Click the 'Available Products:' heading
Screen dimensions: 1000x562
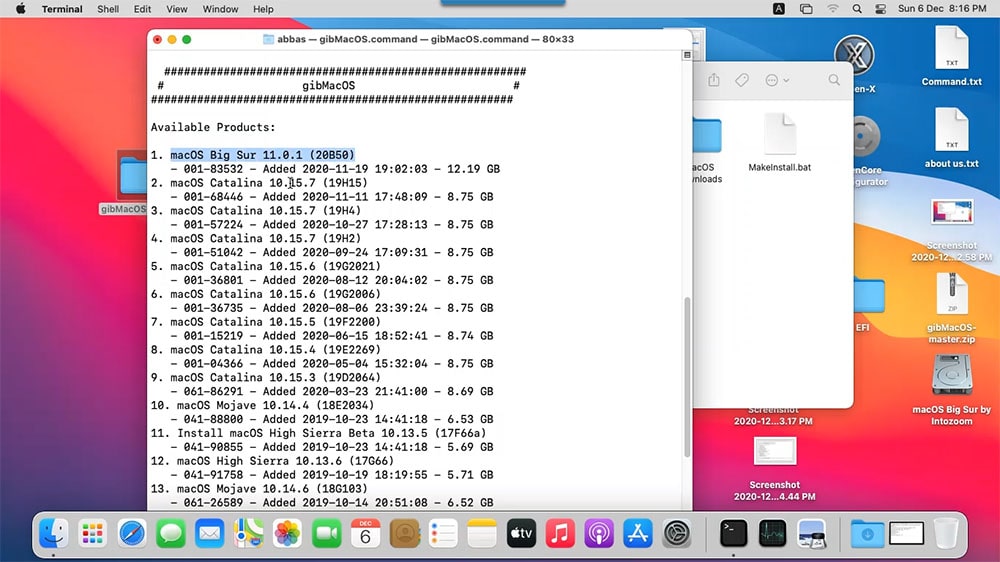point(213,128)
